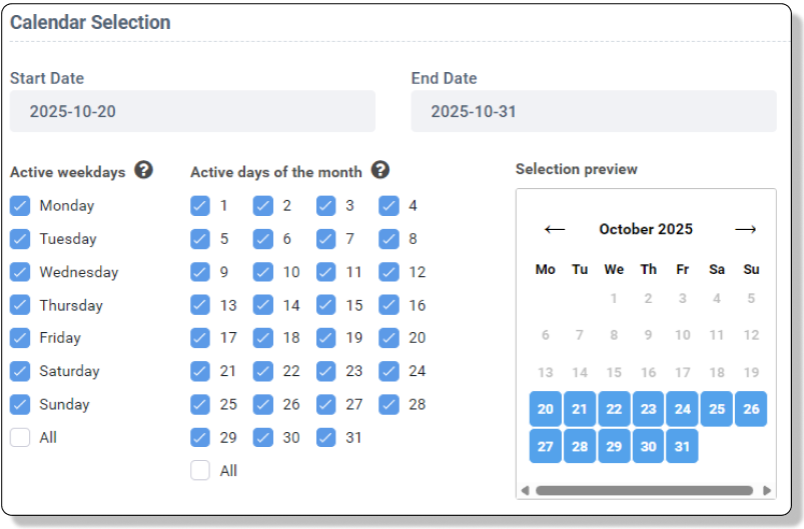Viewport: 804px width, 529px height.
Task: Open the Start Date field
Action: point(192,111)
